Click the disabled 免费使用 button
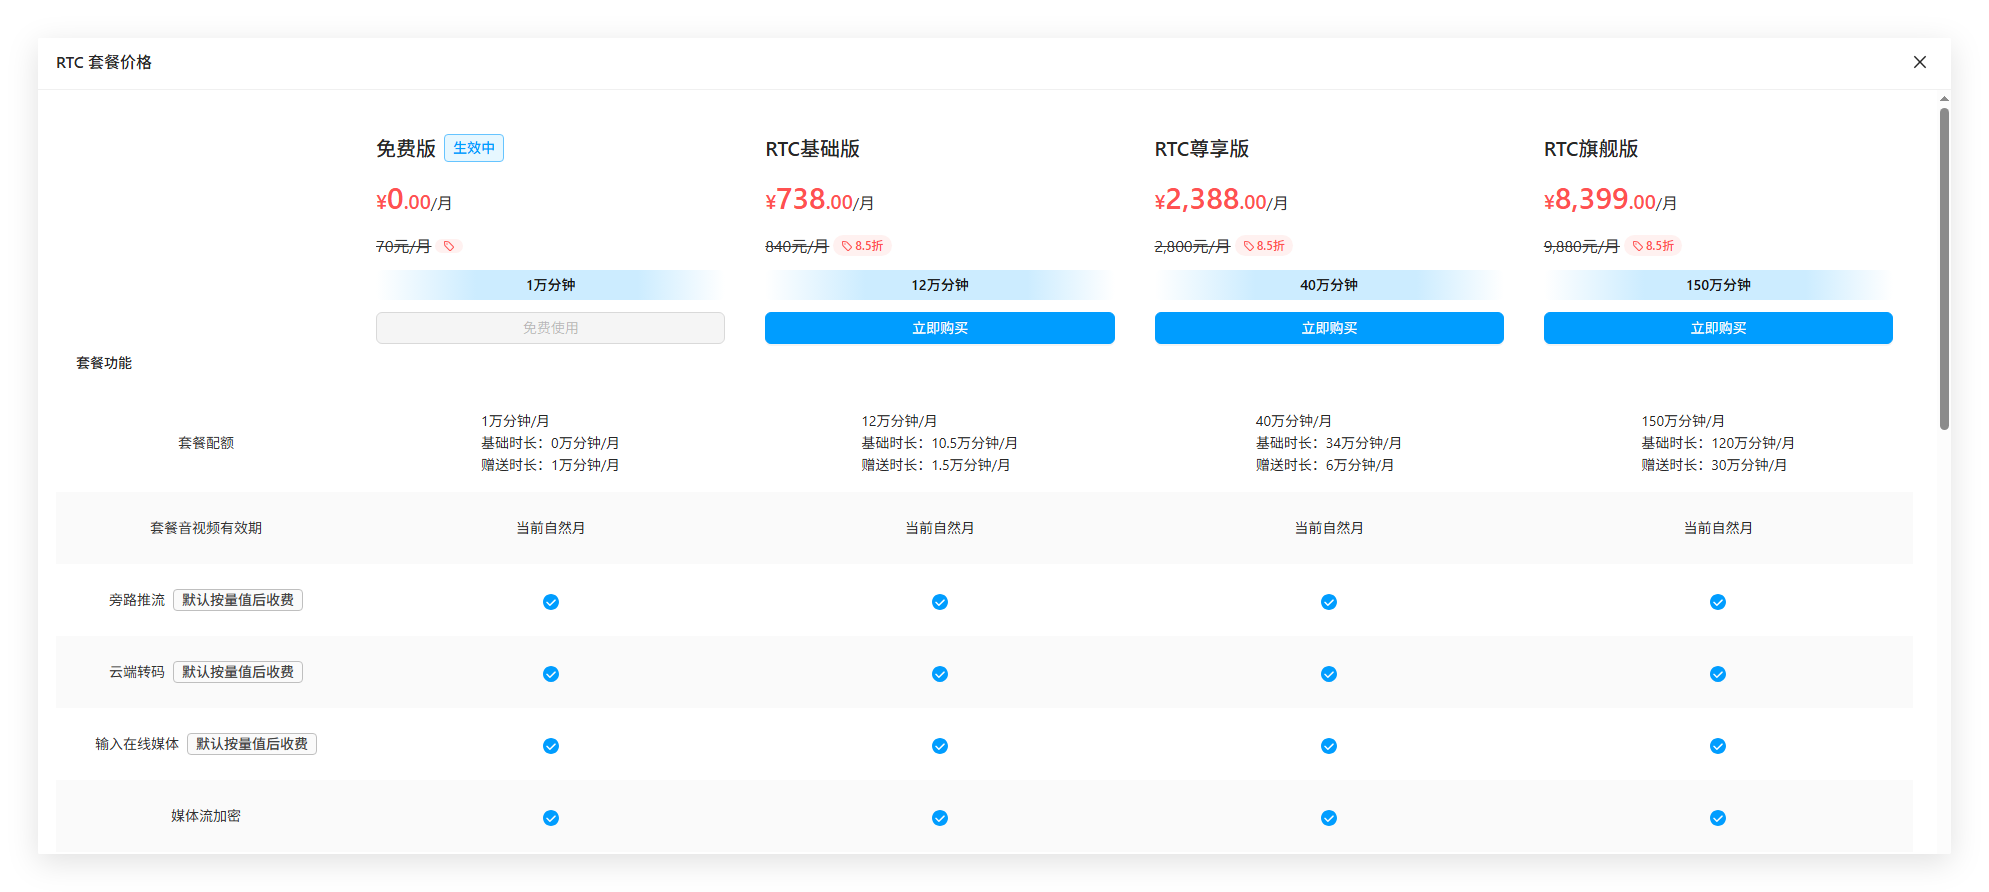 tap(550, 328)
